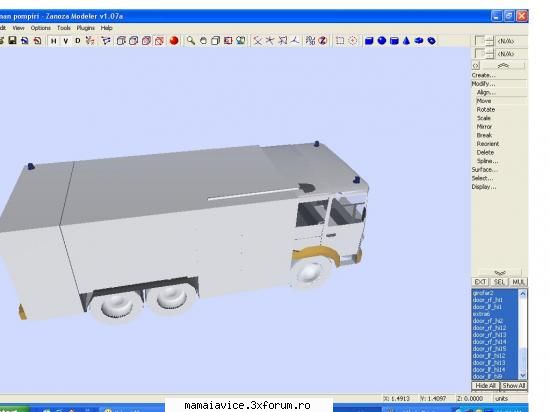Toggle the H axis button

[x=54, y=41]
